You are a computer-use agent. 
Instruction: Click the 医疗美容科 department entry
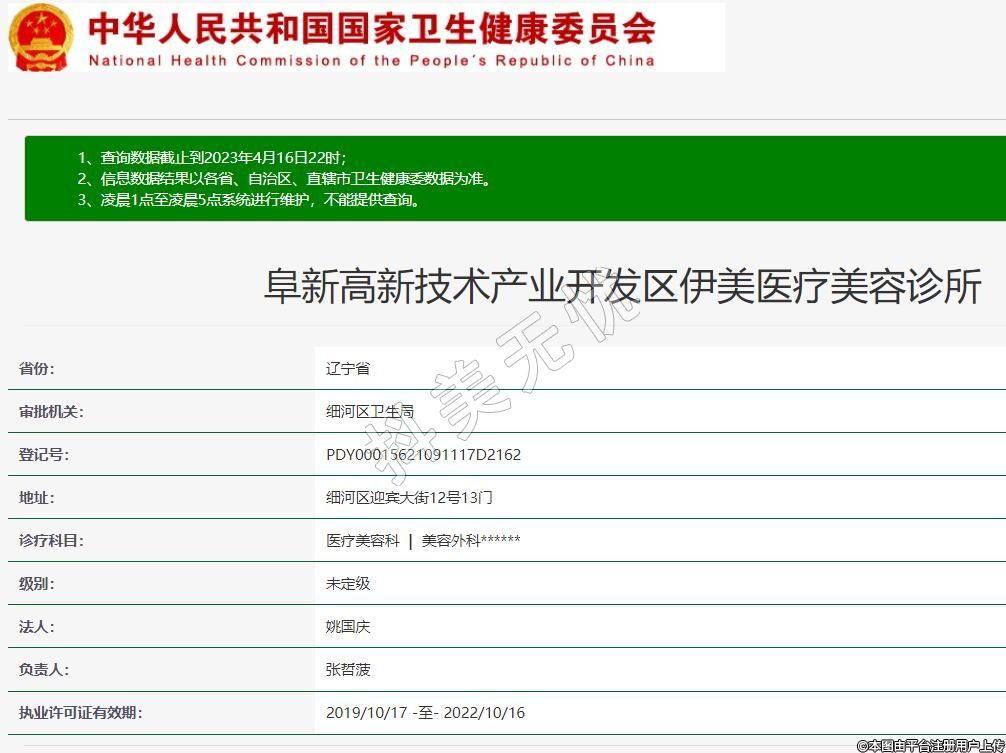point(362,540)
